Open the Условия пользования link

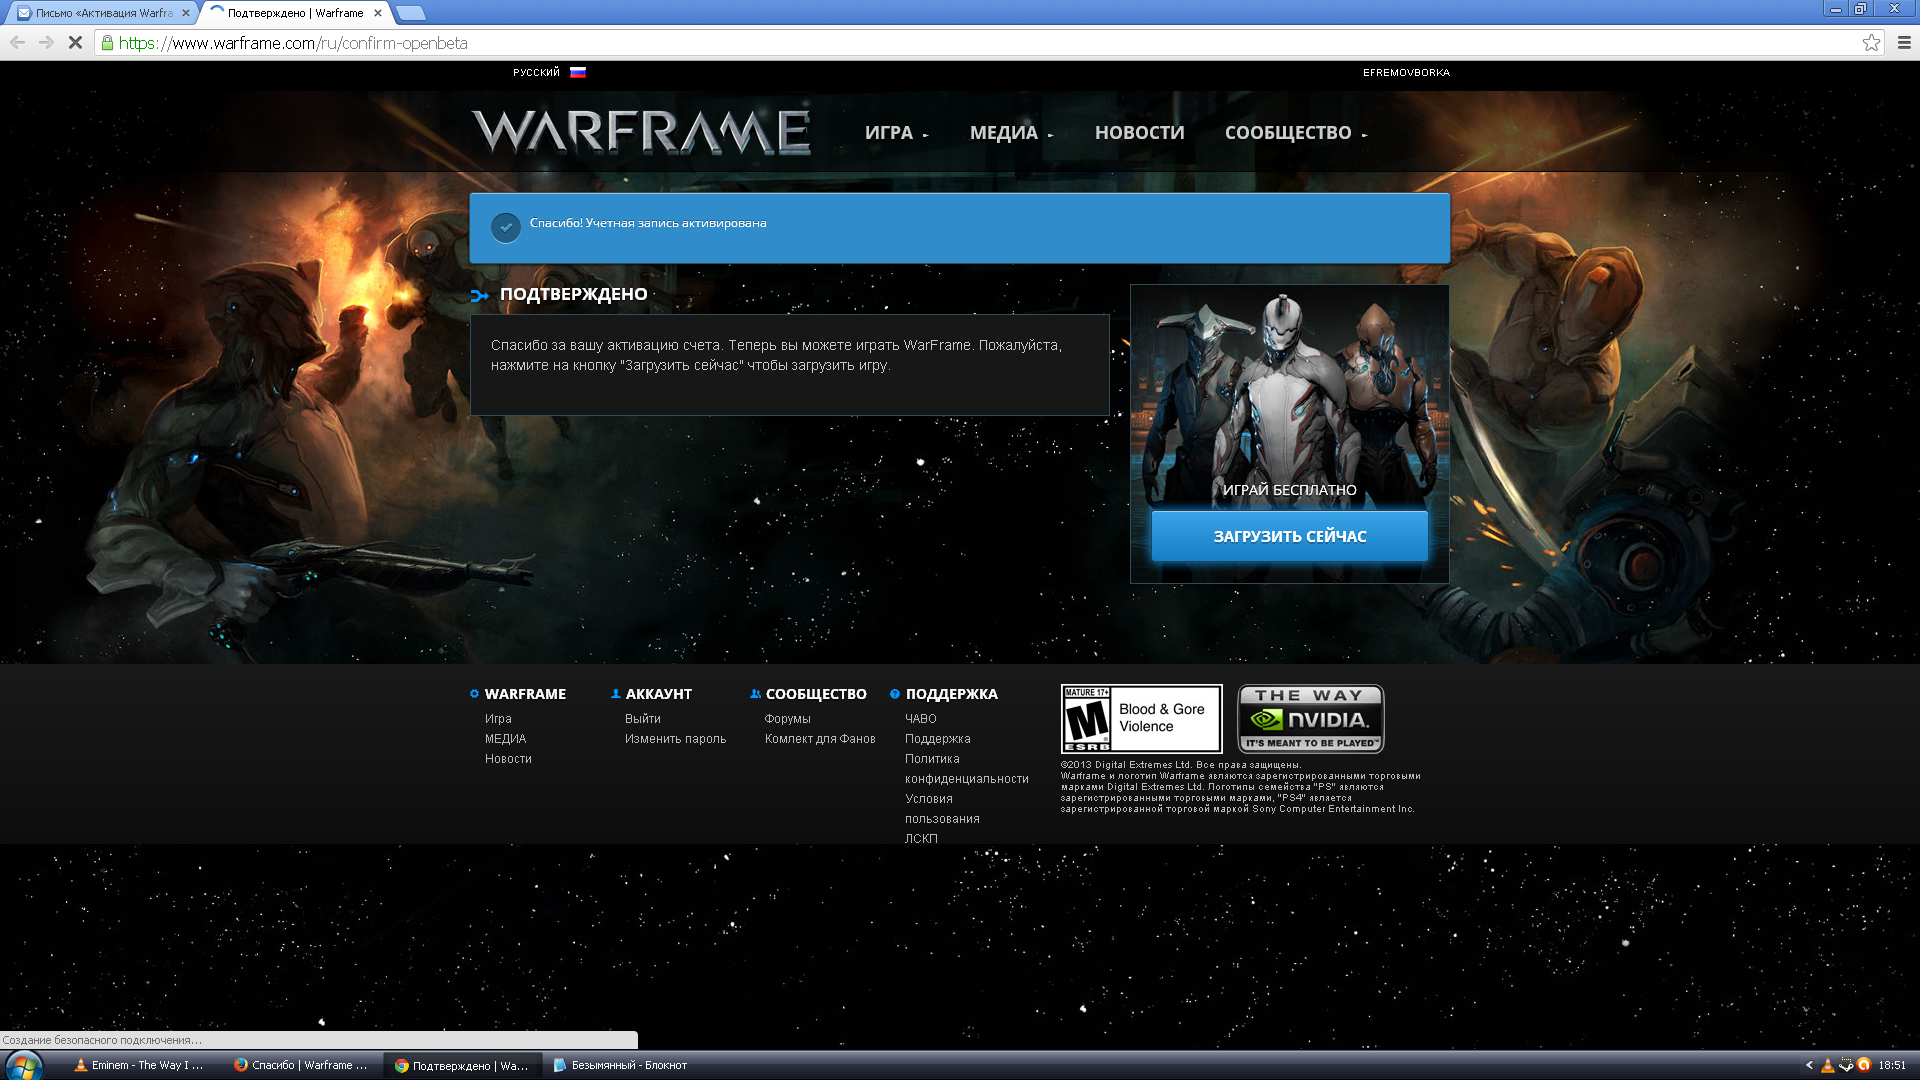point(942,809)
